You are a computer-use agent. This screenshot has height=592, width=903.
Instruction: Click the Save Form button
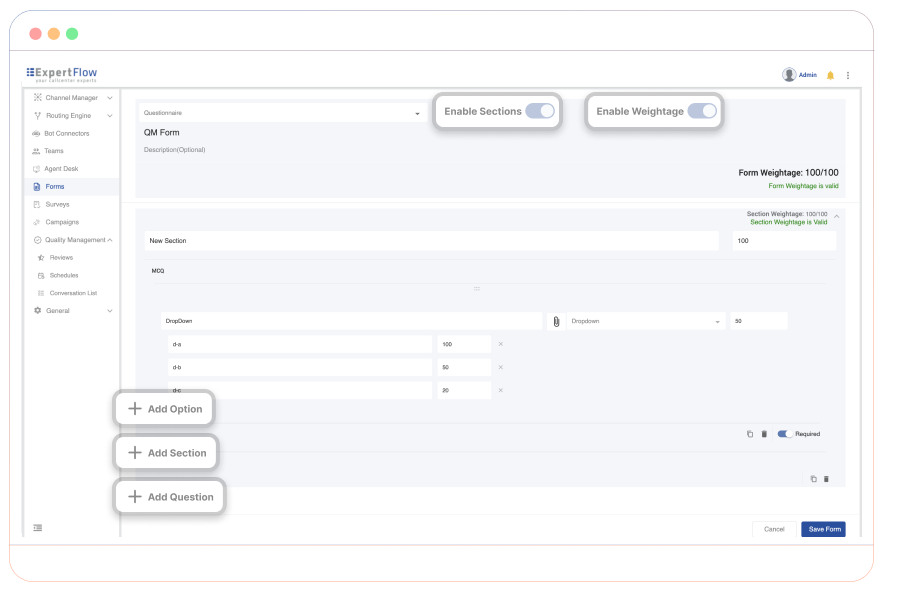coord(823,529)
